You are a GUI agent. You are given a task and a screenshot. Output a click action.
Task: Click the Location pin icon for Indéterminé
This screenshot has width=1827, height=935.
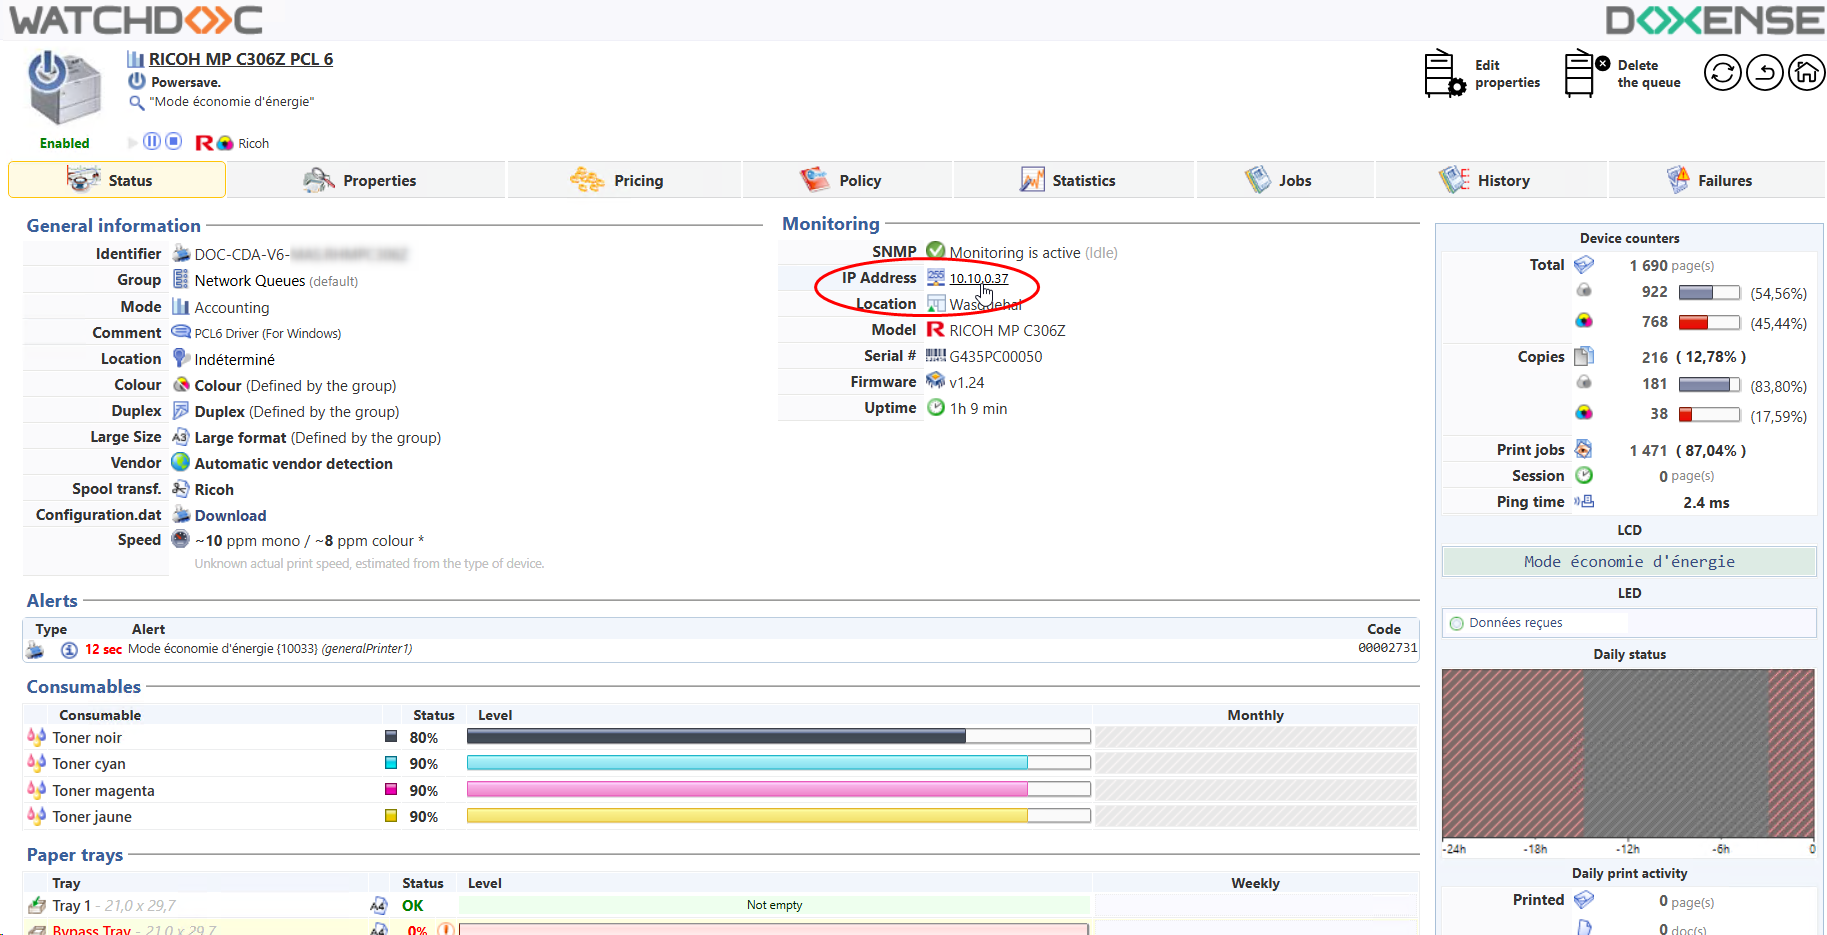click(181, 357)
